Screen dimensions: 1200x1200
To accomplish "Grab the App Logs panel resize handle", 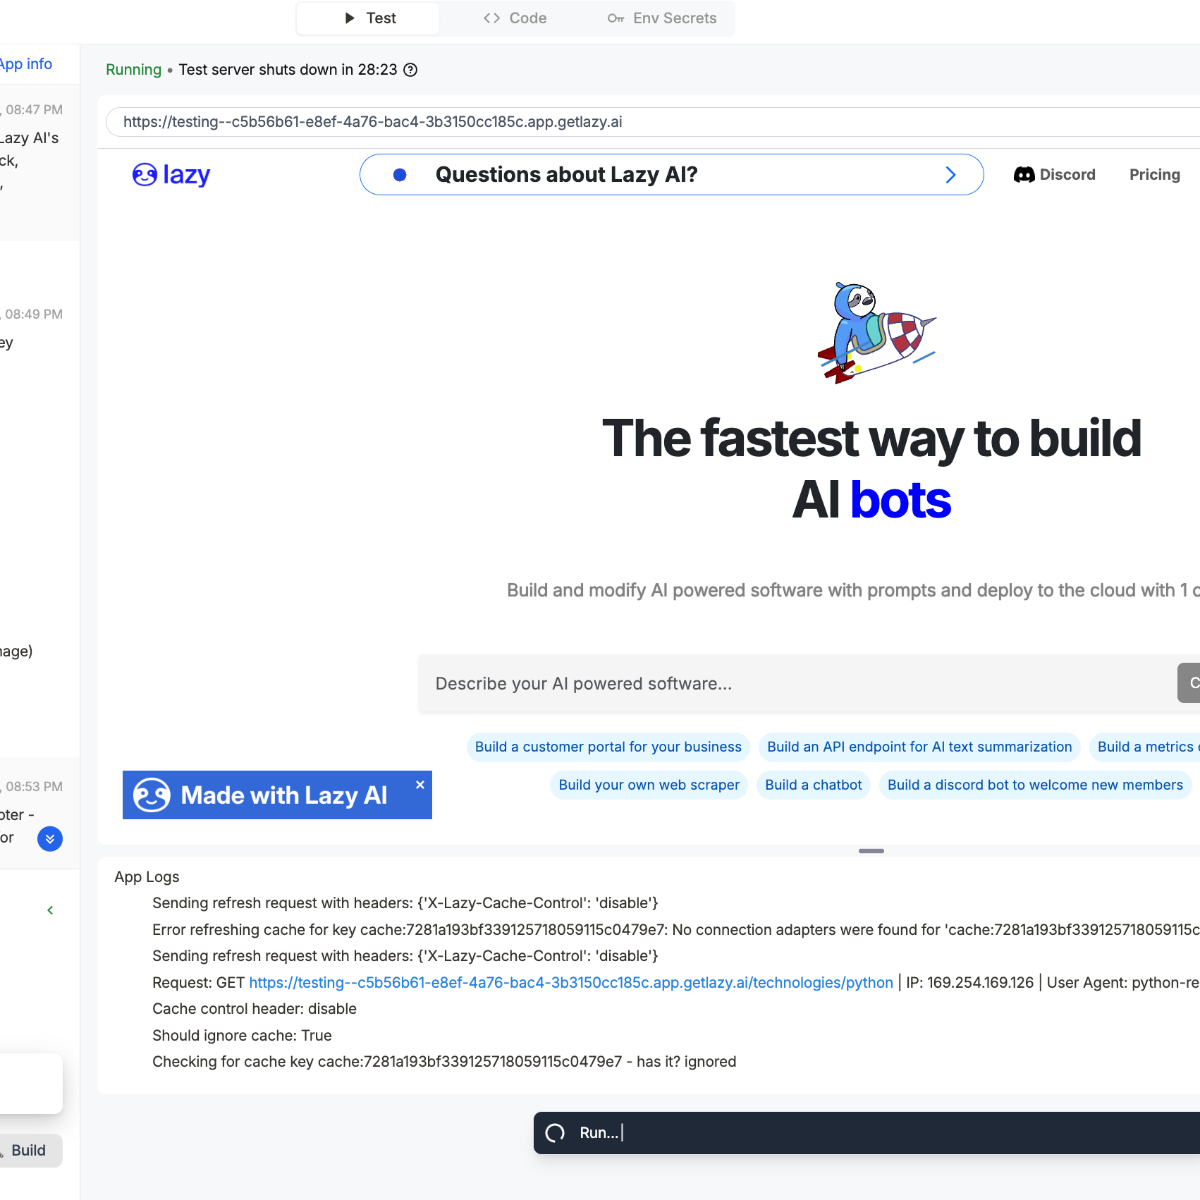I will coord(871,851).
